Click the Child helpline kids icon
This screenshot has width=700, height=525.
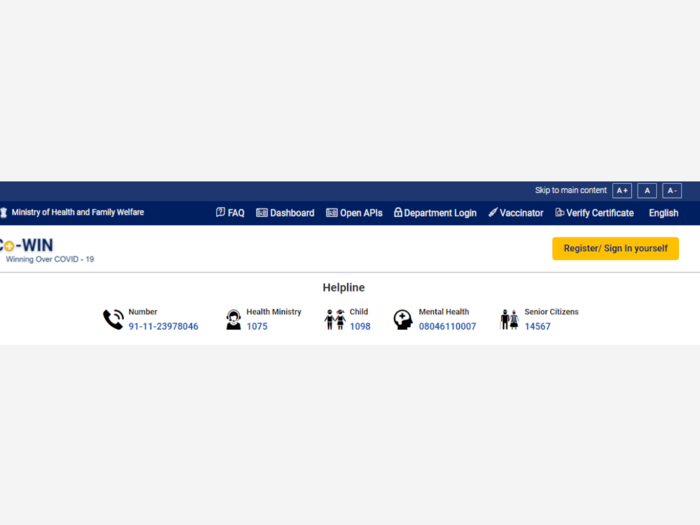pos(335,320)
